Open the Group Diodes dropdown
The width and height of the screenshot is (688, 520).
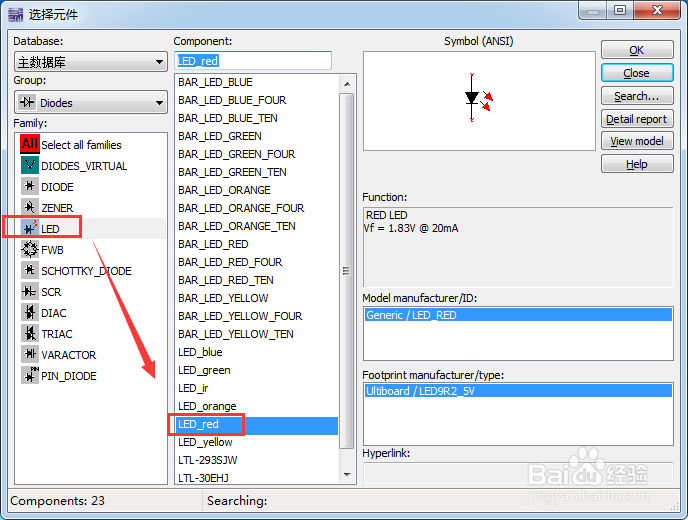[x=91, y=103]
